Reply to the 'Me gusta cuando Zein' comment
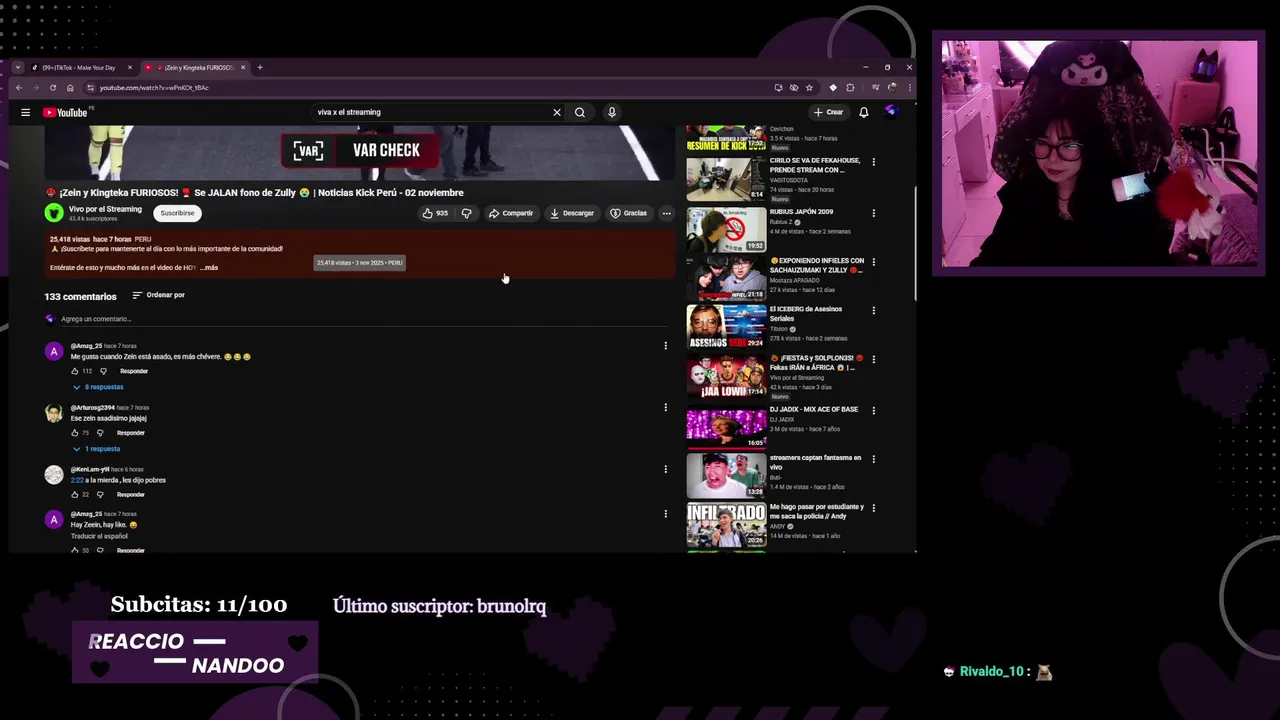 [x=134, y=371]
